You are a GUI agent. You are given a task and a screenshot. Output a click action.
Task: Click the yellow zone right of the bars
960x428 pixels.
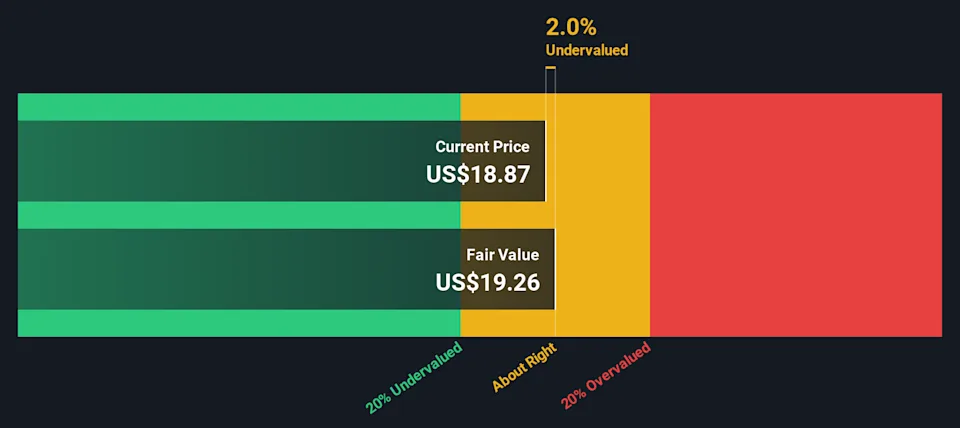(x=602, y=215)
